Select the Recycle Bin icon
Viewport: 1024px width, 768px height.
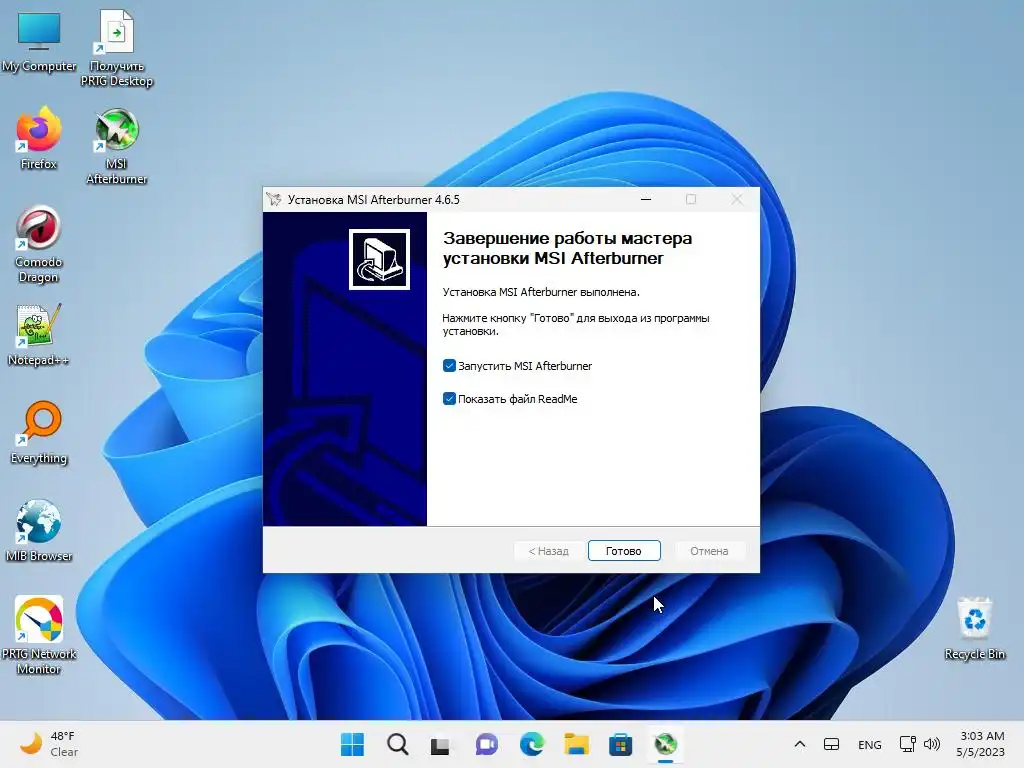[974, 628]
